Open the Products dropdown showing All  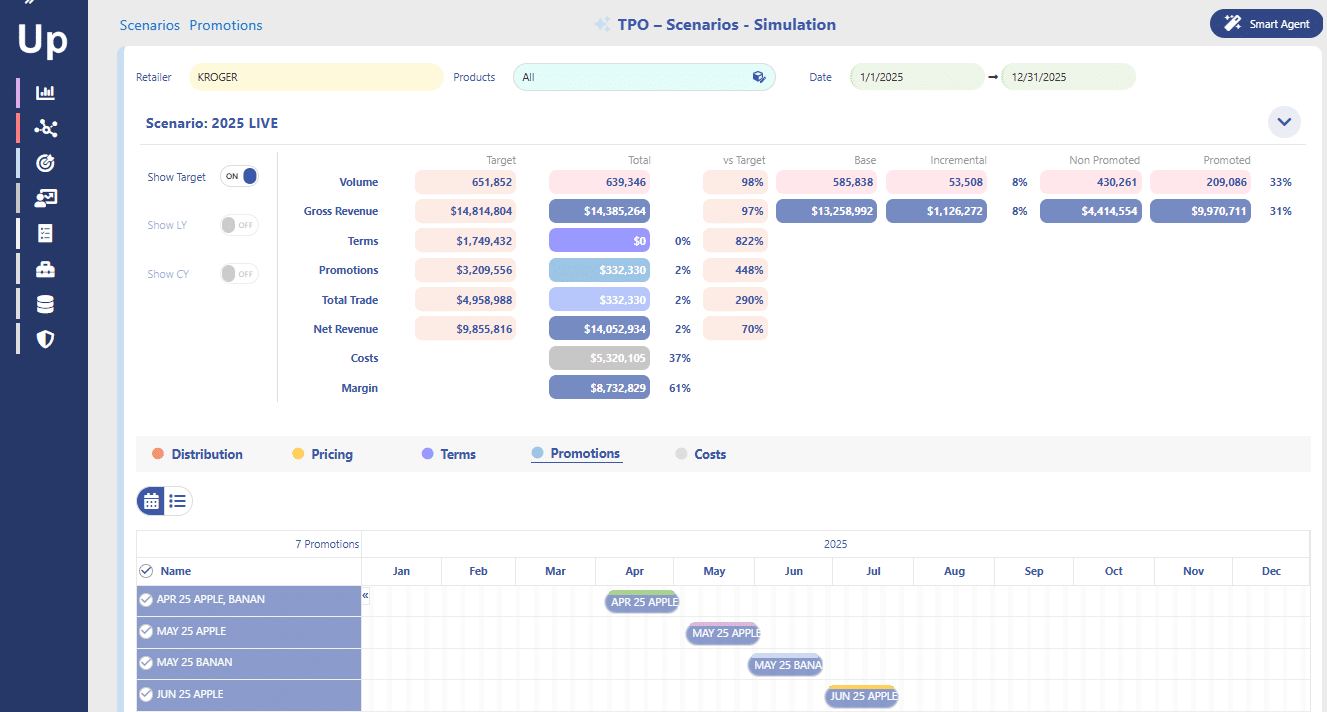coord(643,77)
